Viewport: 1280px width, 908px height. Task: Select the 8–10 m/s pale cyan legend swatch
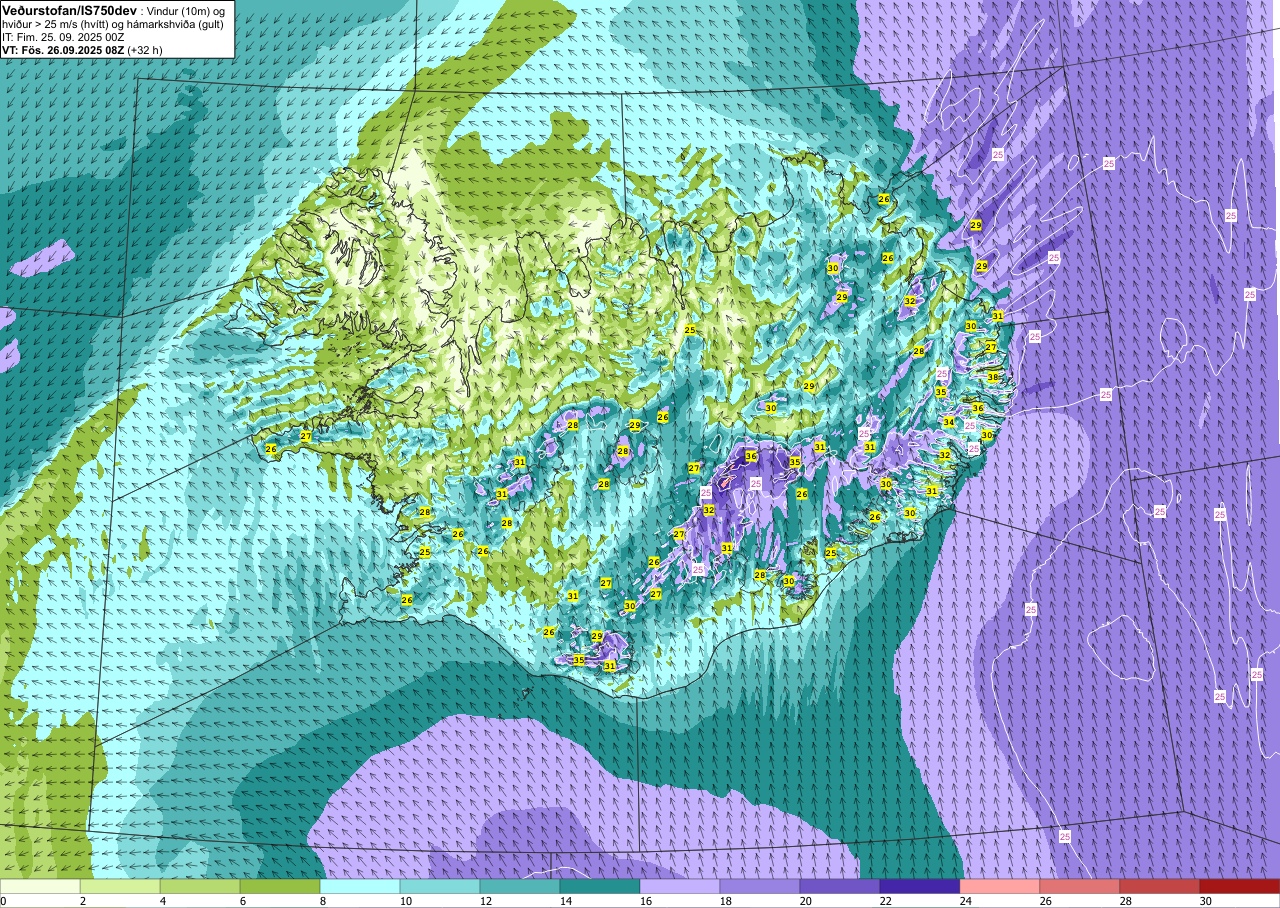(360, 886)
